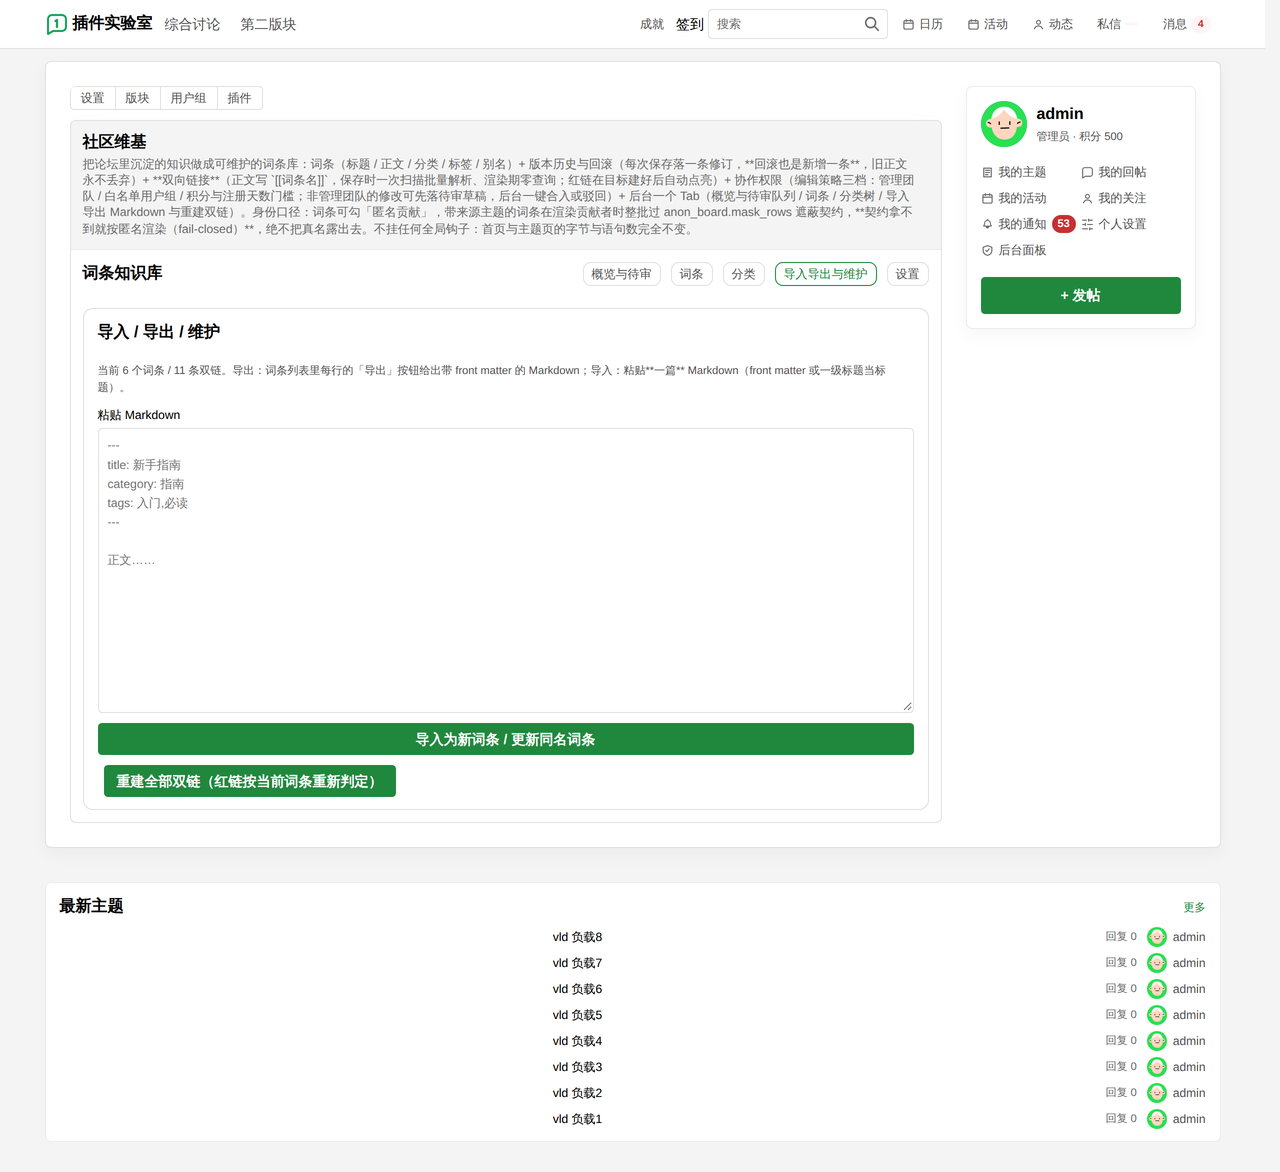Open the 私信 link
Image resolution: width=1280 pixels, height=1172 pixels.
[x=1109, y=24]
